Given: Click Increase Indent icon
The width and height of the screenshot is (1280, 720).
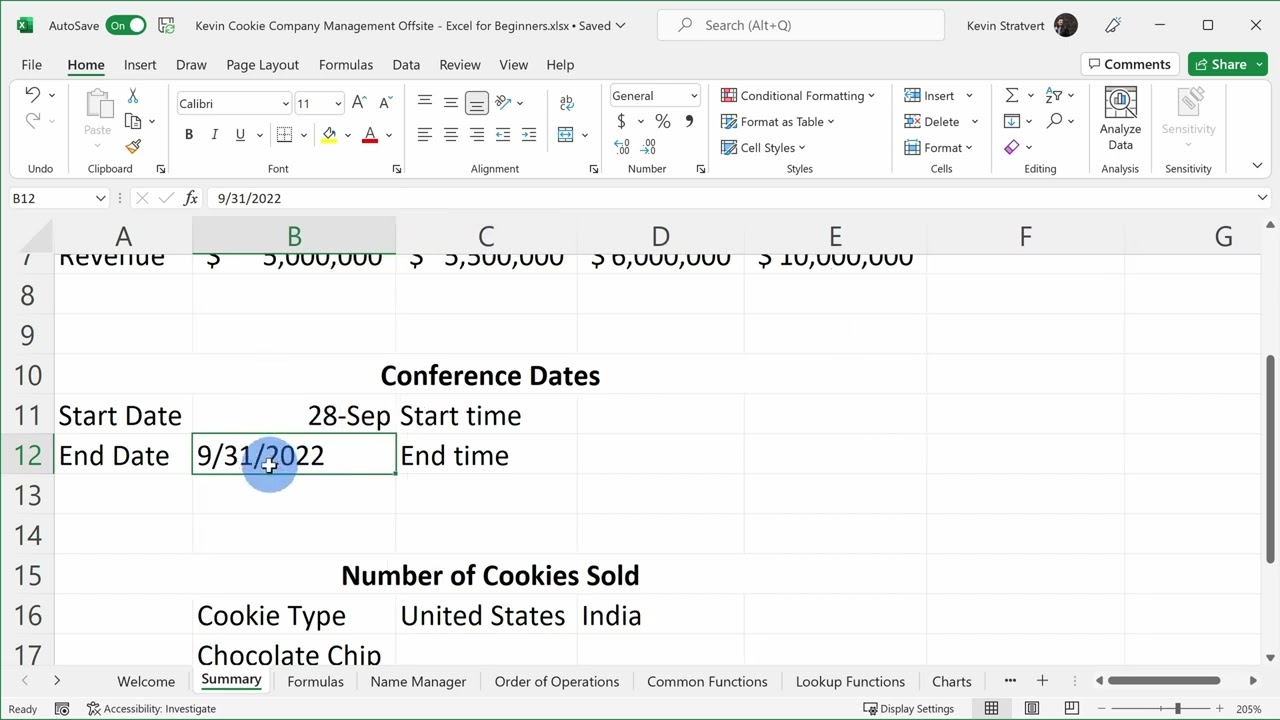Looking at the screenshot, I should (x=529, y=134).
